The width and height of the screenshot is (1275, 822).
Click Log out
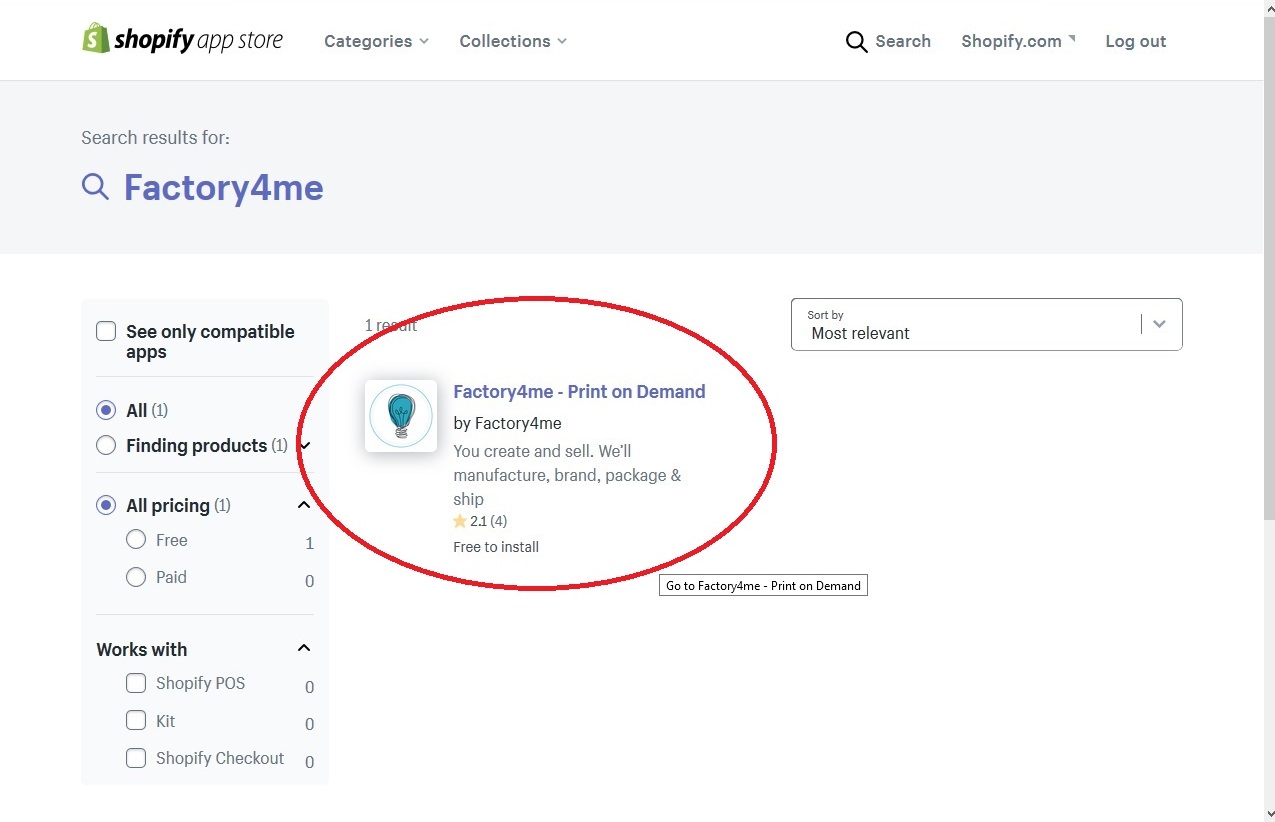pos(1136,41)
